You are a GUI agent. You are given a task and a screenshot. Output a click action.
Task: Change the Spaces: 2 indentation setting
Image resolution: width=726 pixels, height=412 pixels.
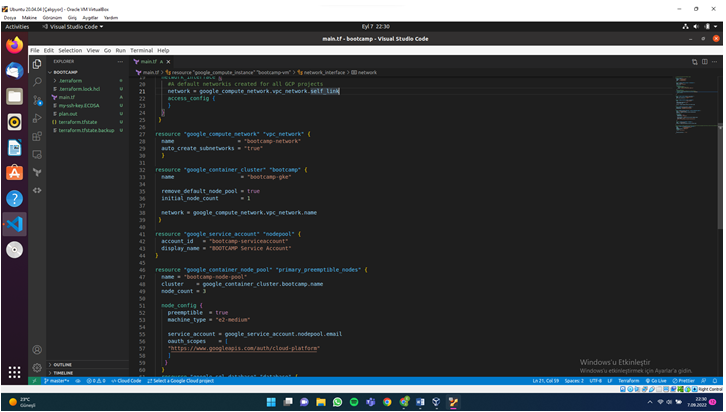tap(574, 381)
